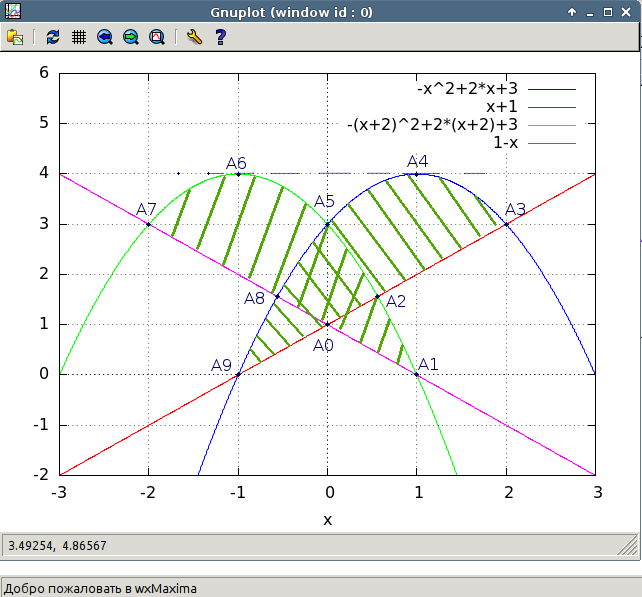The height and width of the screenshot is (597, 642).
Task: Click the shade window up-arrow button
Action: pyautogui.click(x=572, y=12)
